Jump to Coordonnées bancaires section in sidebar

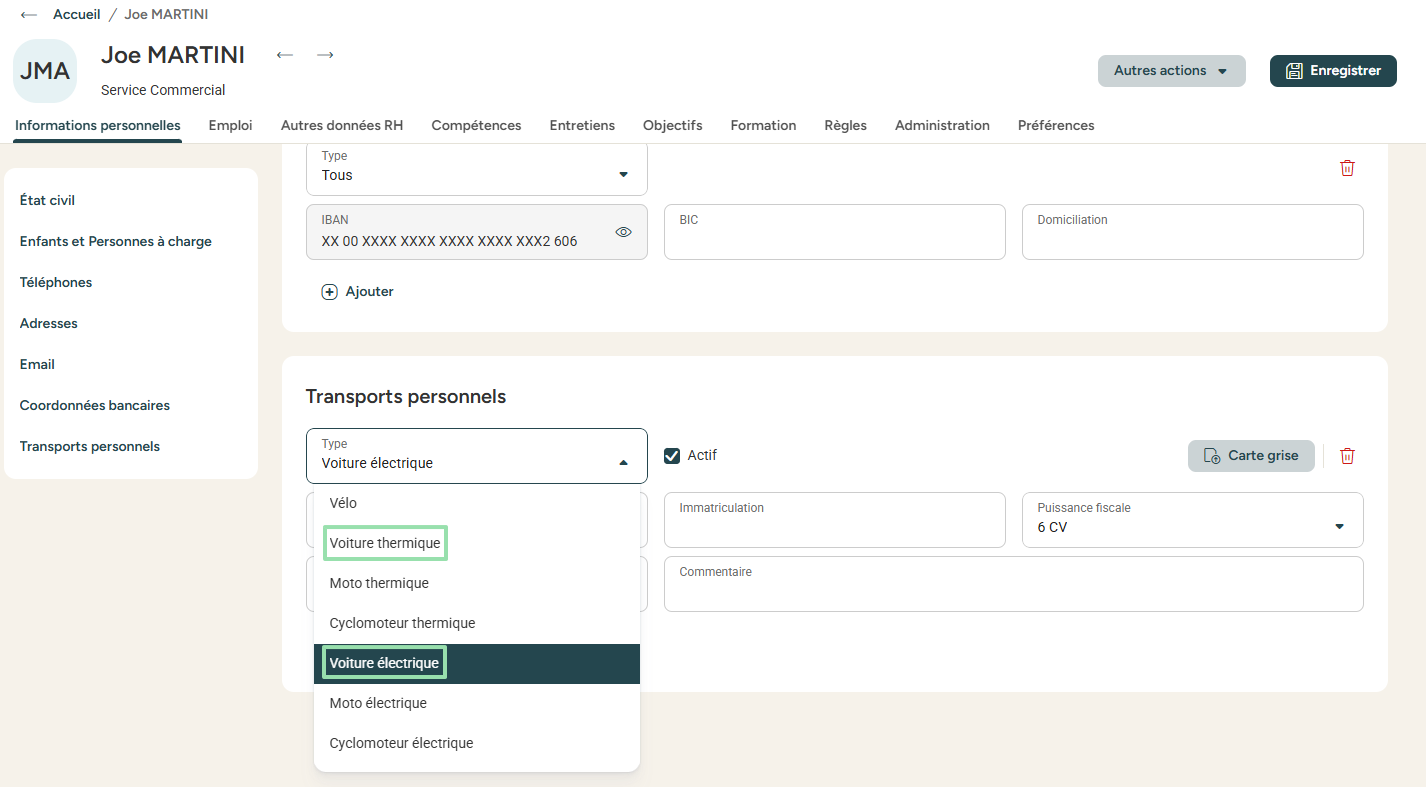(95, 406)
